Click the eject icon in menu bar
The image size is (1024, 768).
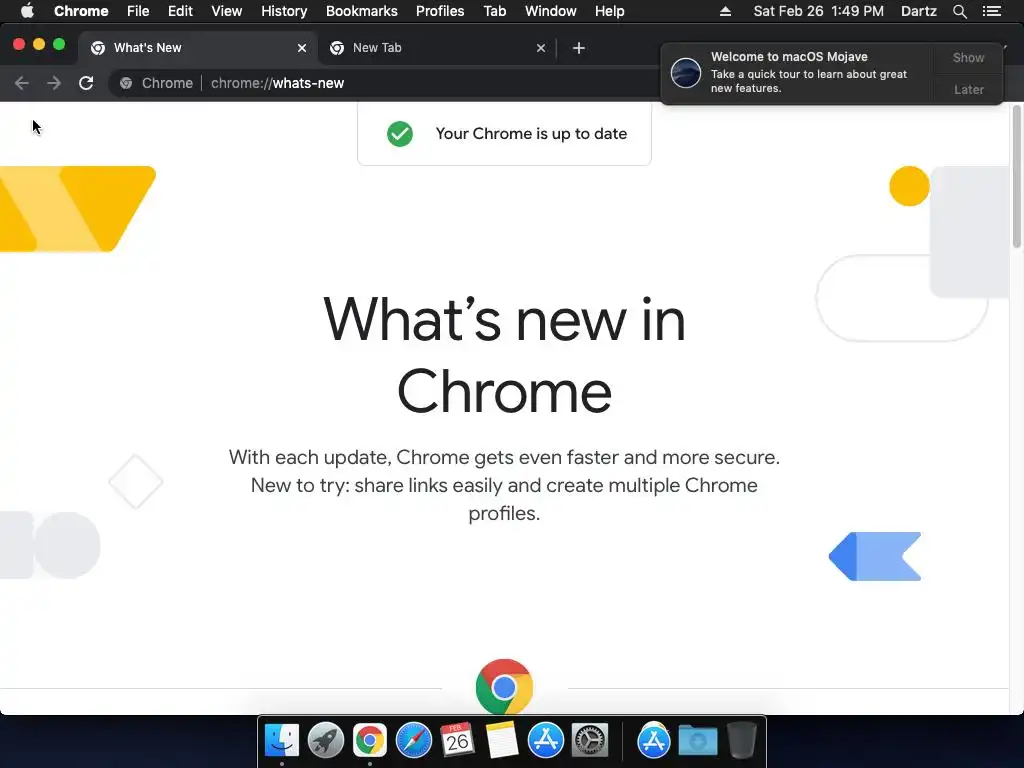pos(726,11)
